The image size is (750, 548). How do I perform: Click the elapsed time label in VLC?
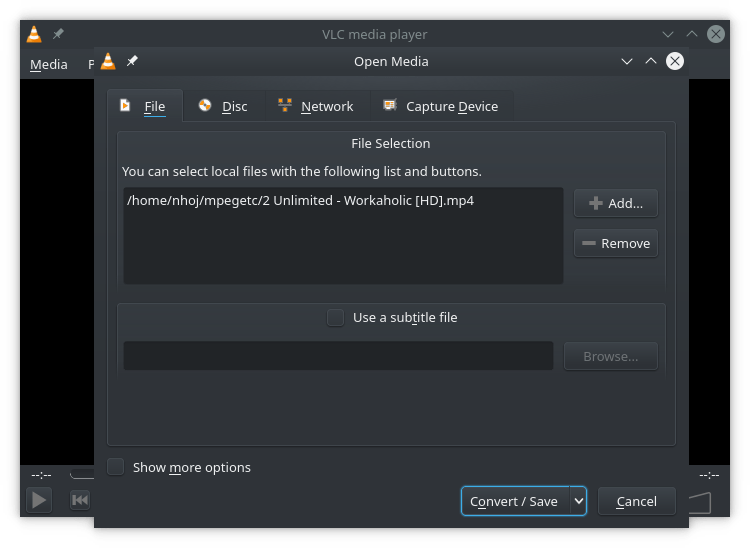click(41, 475)
